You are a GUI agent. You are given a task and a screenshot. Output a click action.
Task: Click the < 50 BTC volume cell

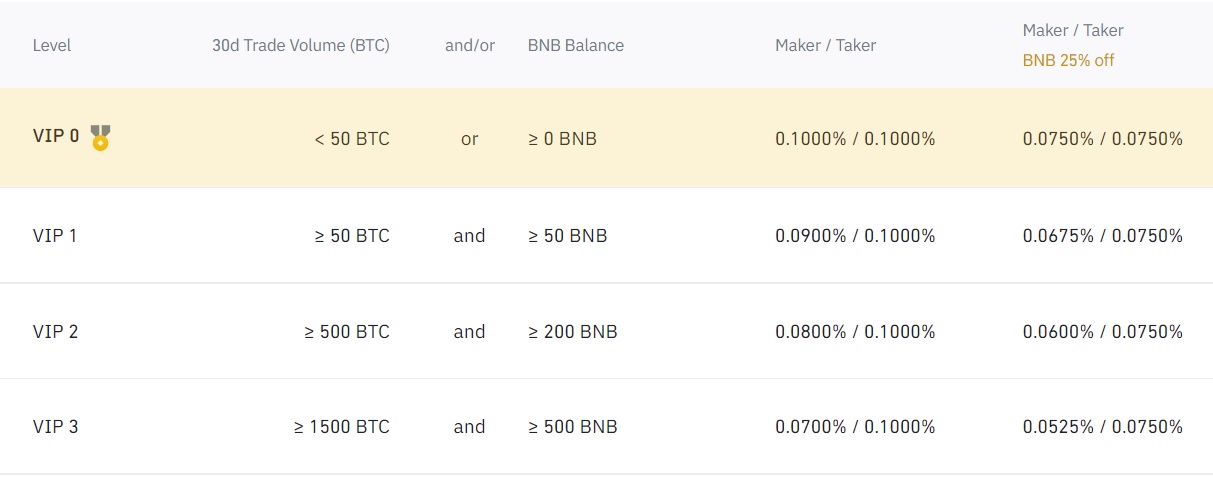tap(352, 139)
